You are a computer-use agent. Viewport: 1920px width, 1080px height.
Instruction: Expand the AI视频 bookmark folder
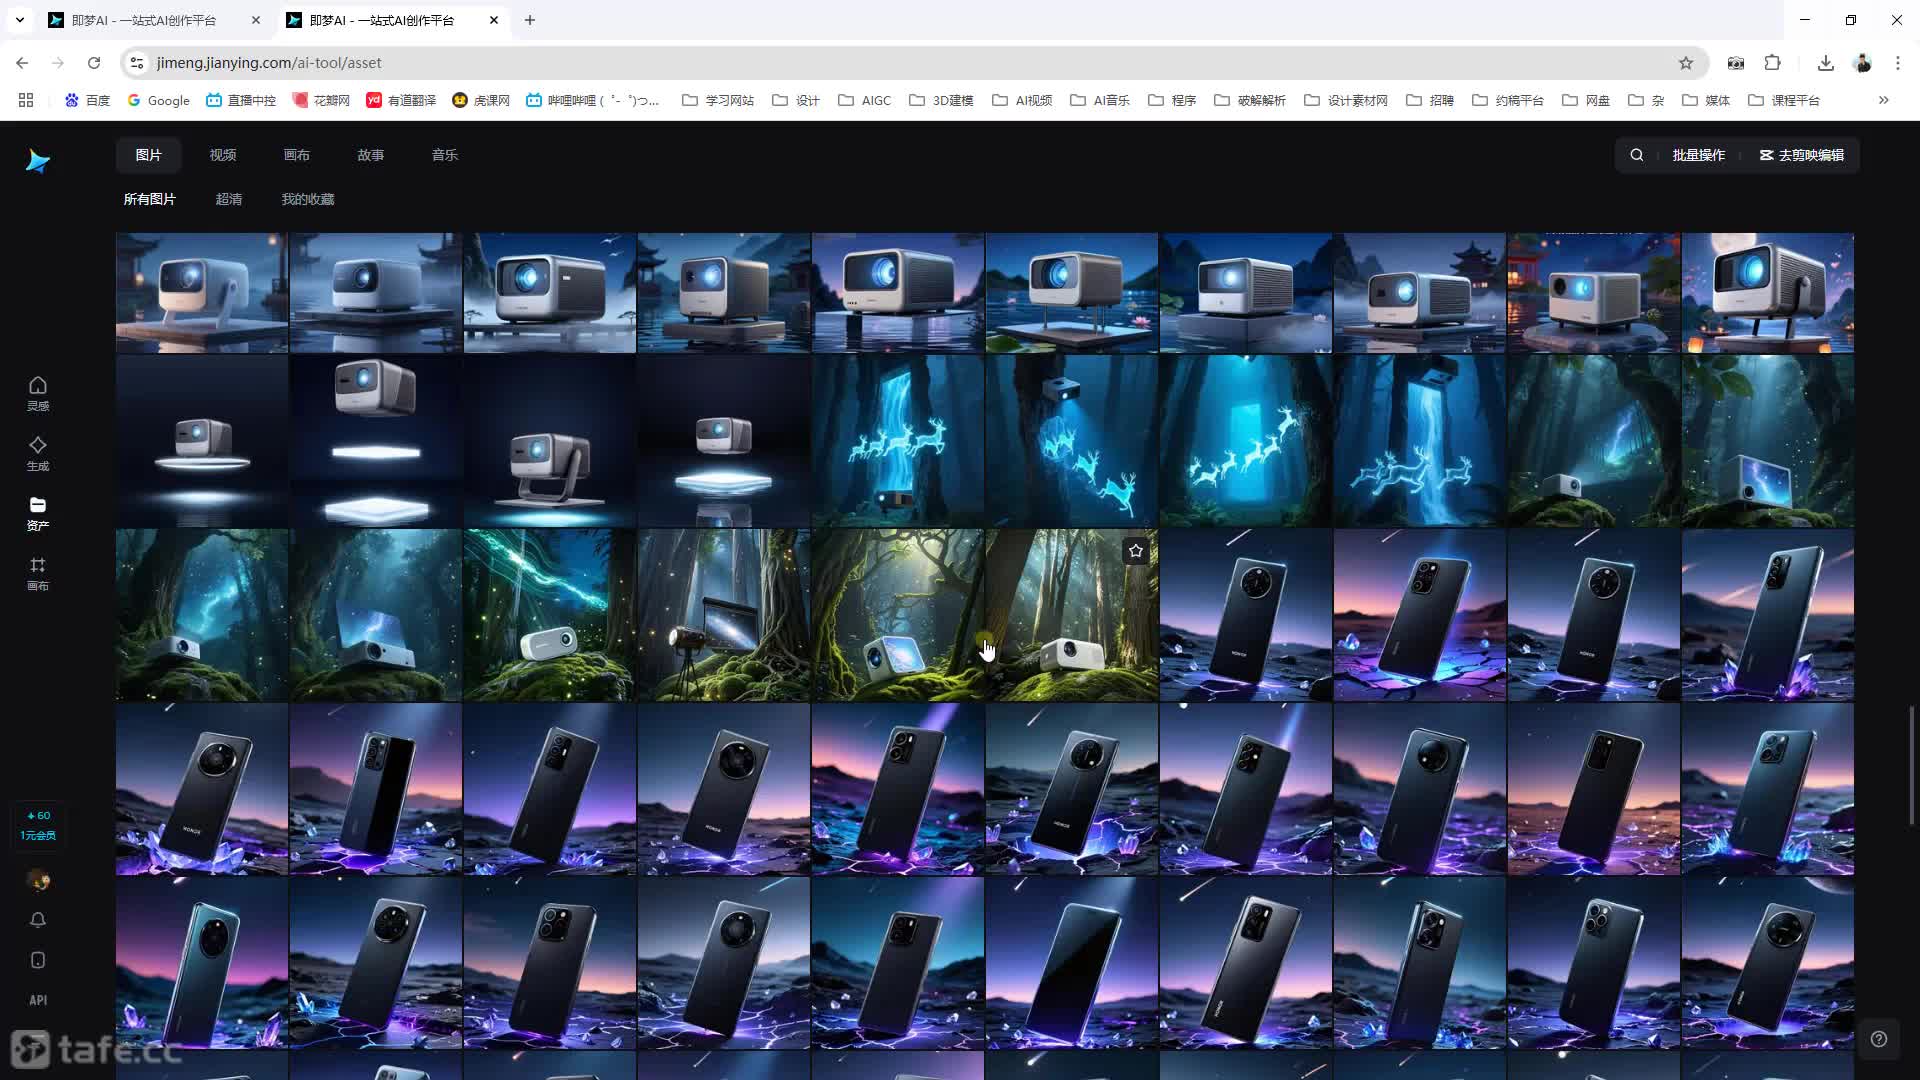(x=1022, y=100)
